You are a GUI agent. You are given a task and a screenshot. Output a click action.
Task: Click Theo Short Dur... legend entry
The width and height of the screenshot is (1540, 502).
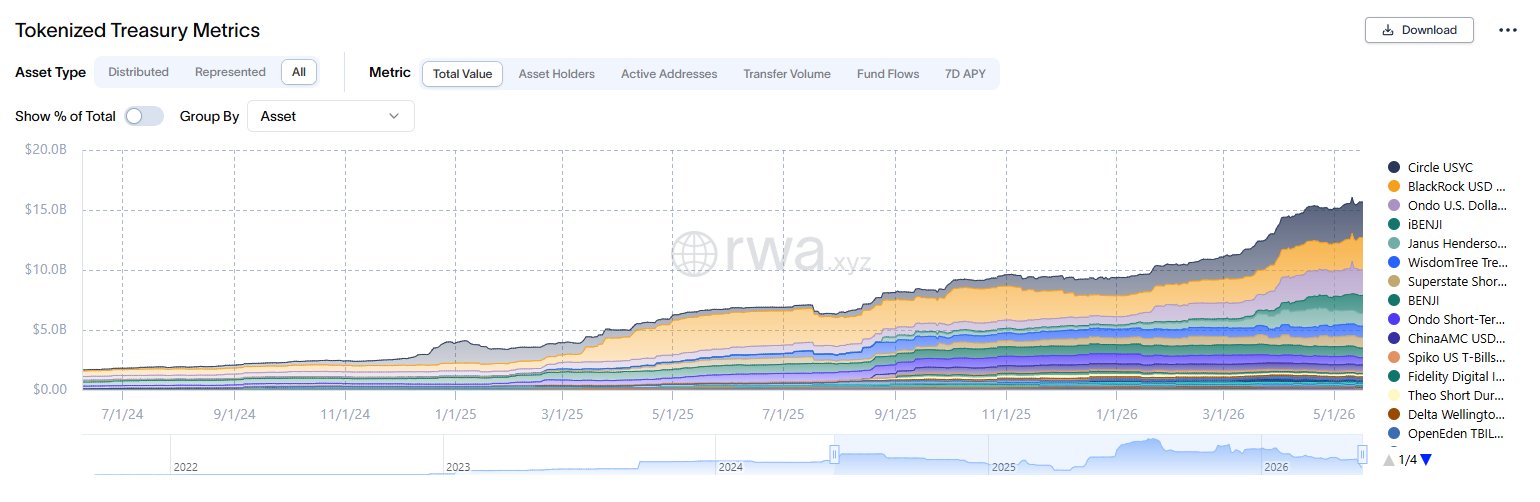tap(1447, 395)
